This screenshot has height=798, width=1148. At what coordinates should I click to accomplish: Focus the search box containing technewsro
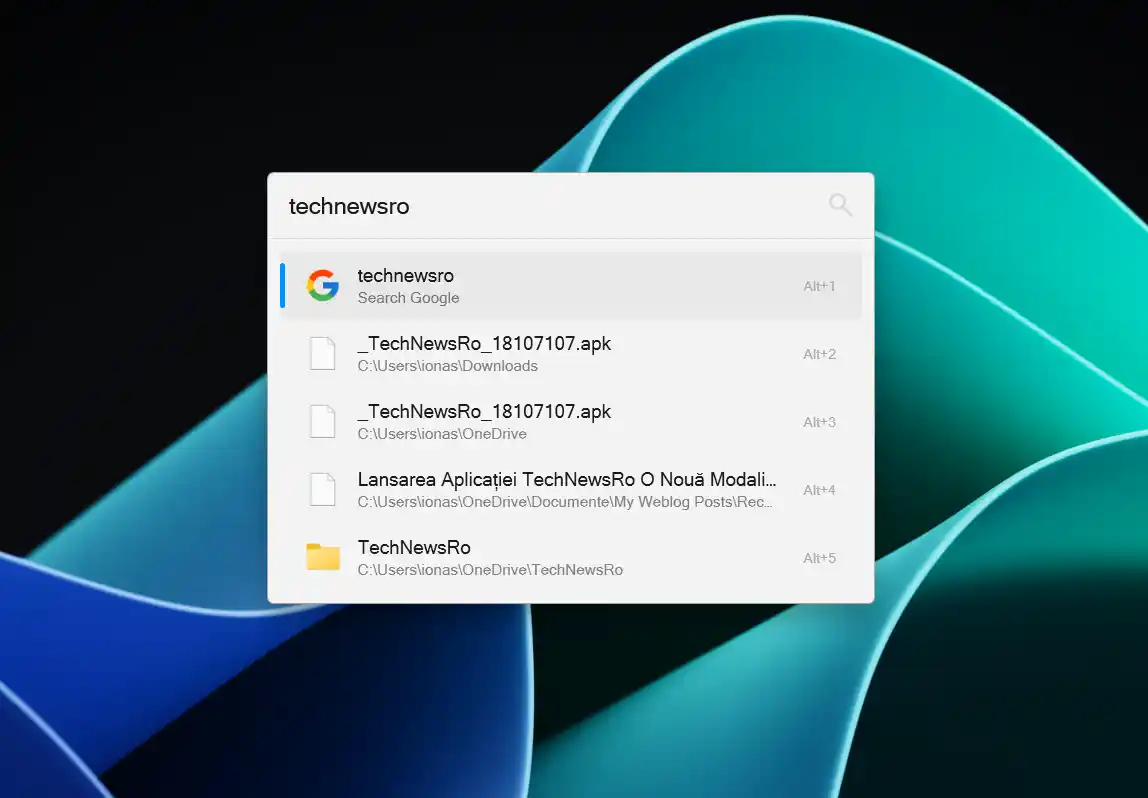(x=540, y=206)
